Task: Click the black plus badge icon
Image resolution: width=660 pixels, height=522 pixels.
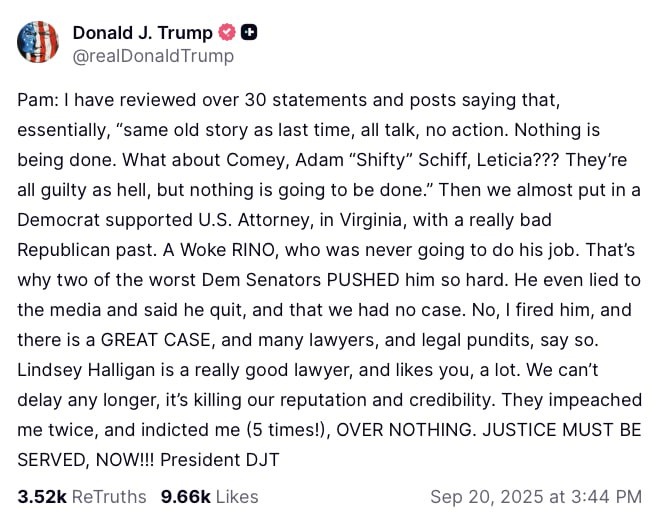Action: 249,32
